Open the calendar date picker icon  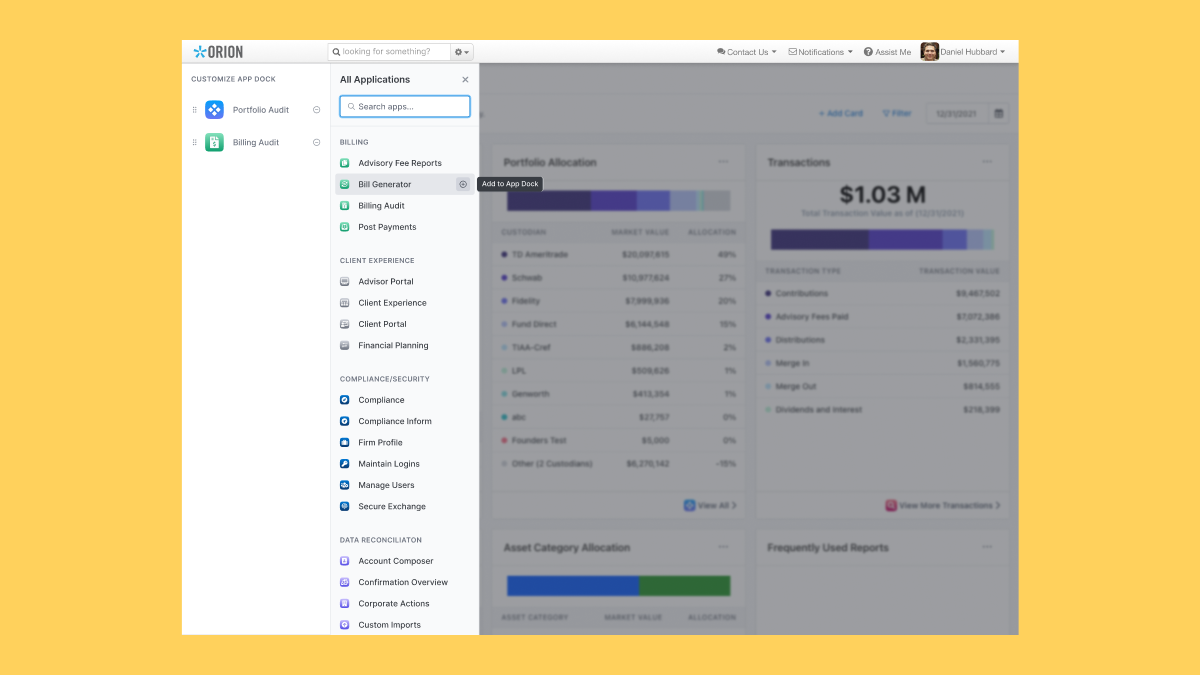point(999,114)
